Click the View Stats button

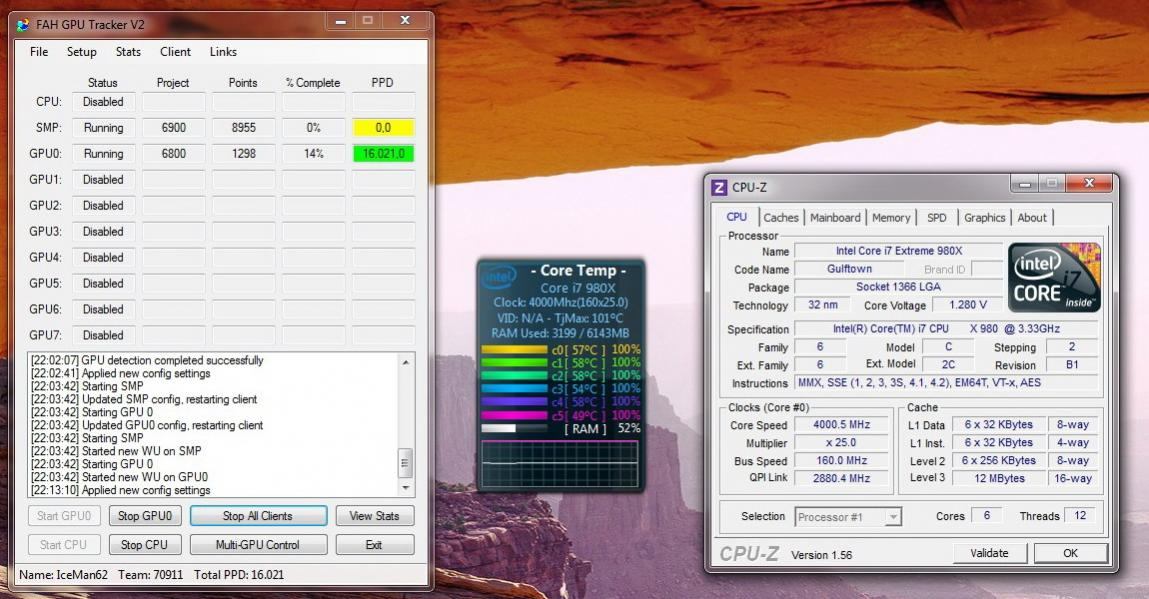(x=374, y=516)
